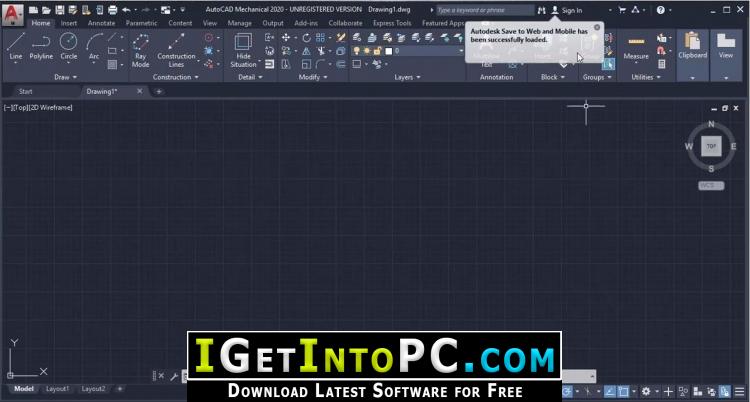Activate Ray Mode construction tool
This screenshot has height=402, width=750.
tap(140, 50)
